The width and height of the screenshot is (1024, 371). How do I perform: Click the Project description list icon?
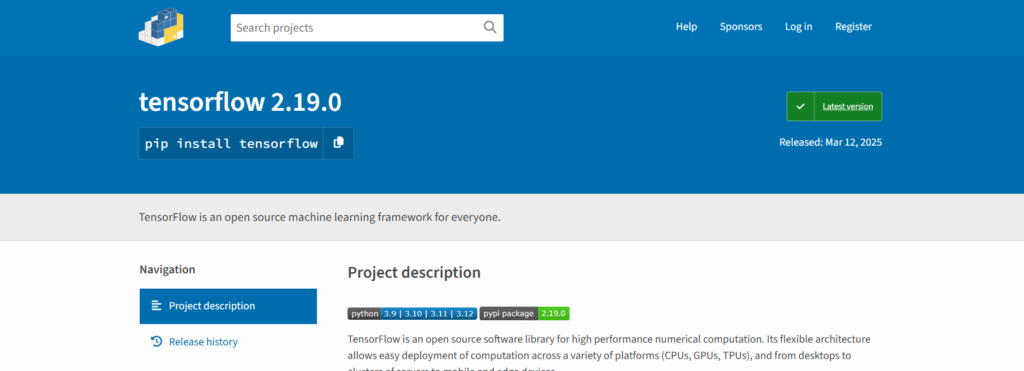[x=156, y=306]
